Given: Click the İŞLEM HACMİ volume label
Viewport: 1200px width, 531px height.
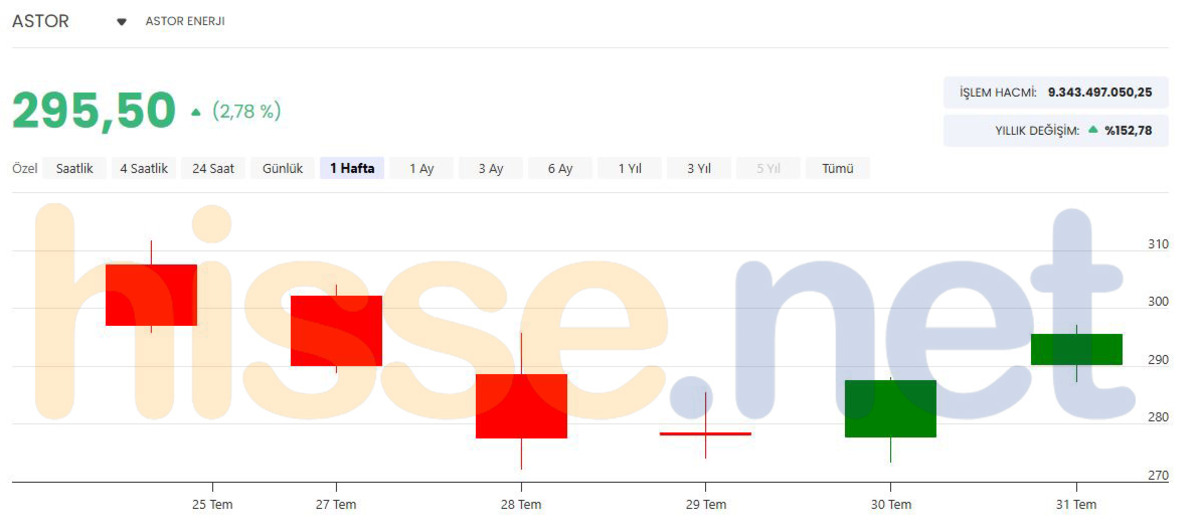Looking at the screenshot, I should tap(998, 92).
